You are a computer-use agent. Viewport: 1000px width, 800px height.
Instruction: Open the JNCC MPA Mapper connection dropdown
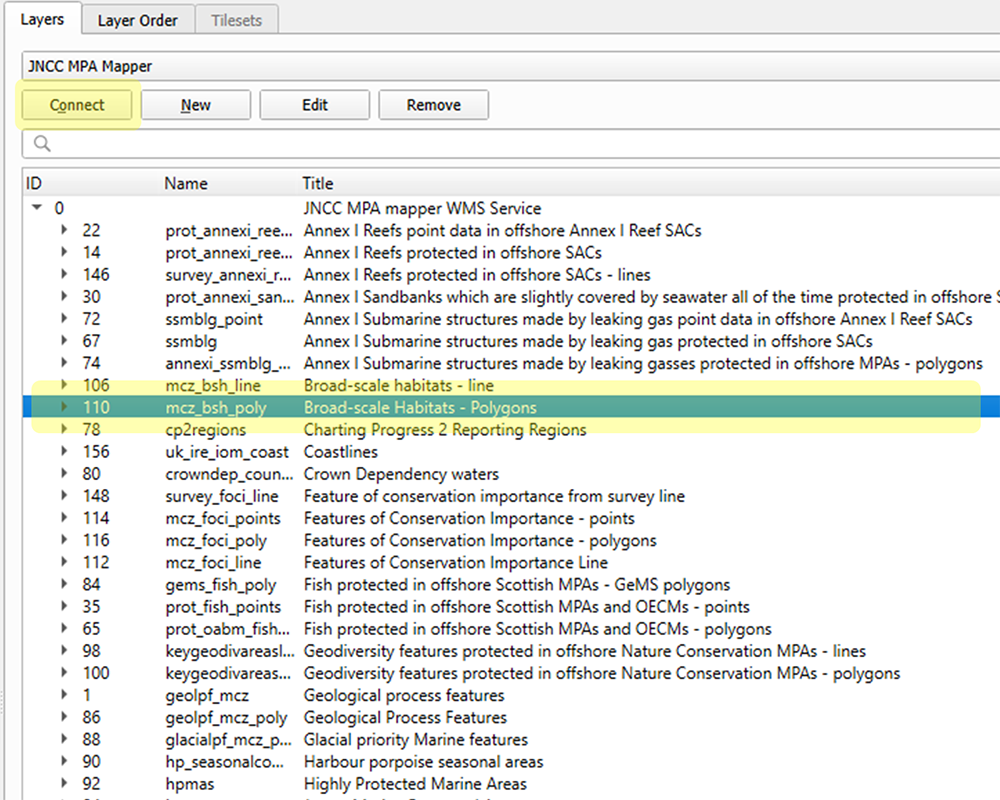pos(500,65)
